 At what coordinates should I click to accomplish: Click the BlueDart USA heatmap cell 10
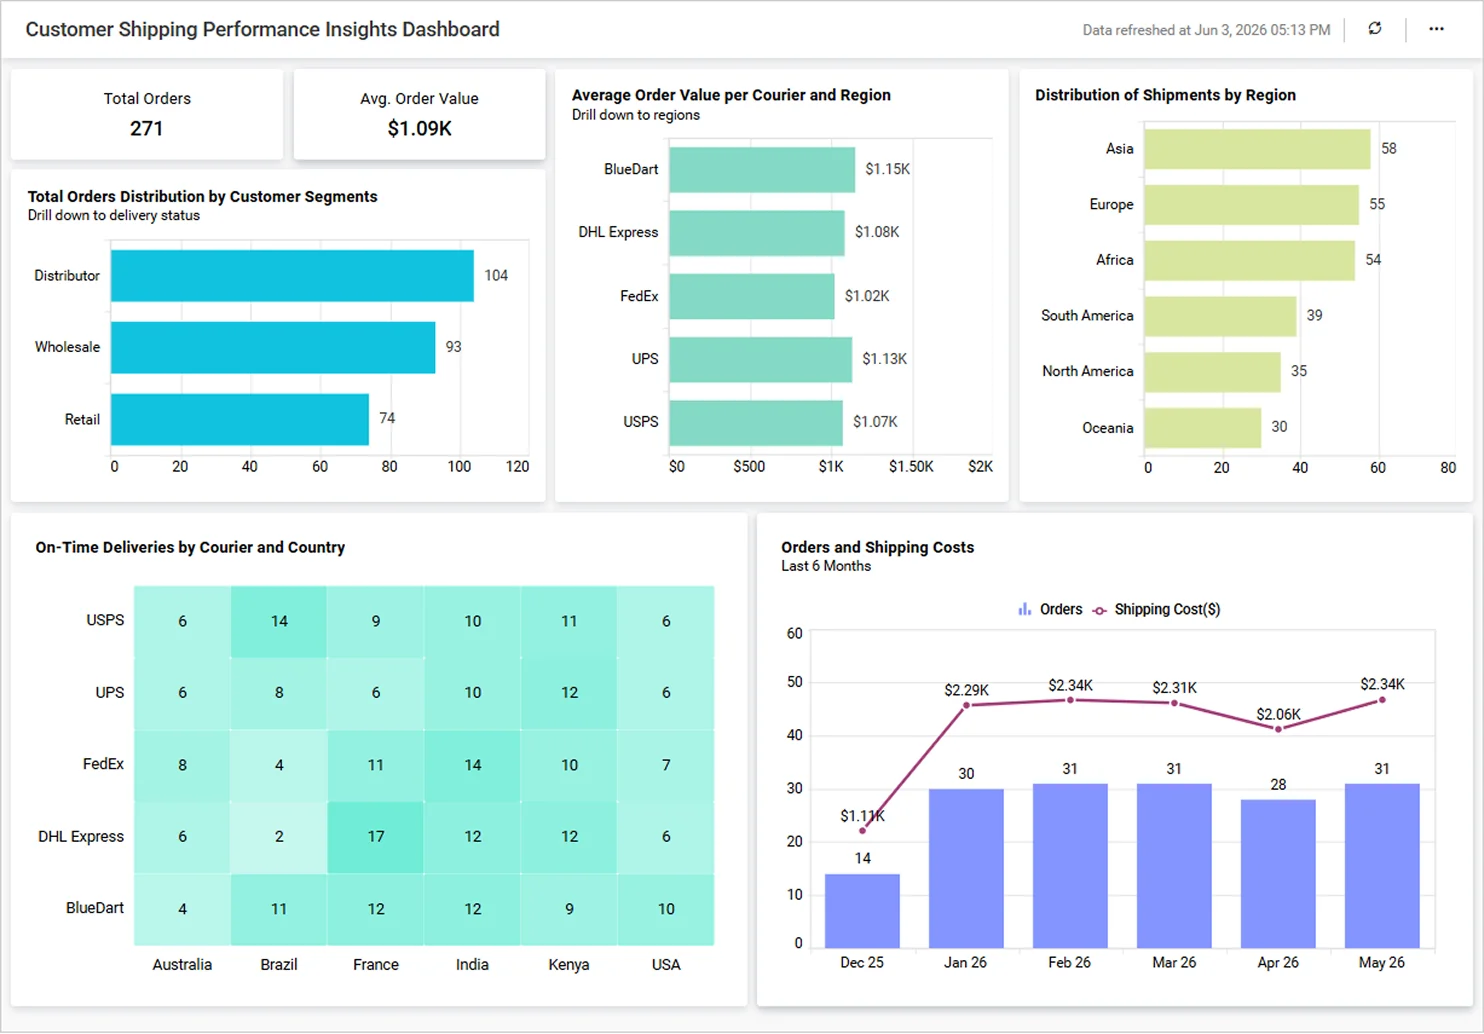pyautogui.click(x=666, y=909)
